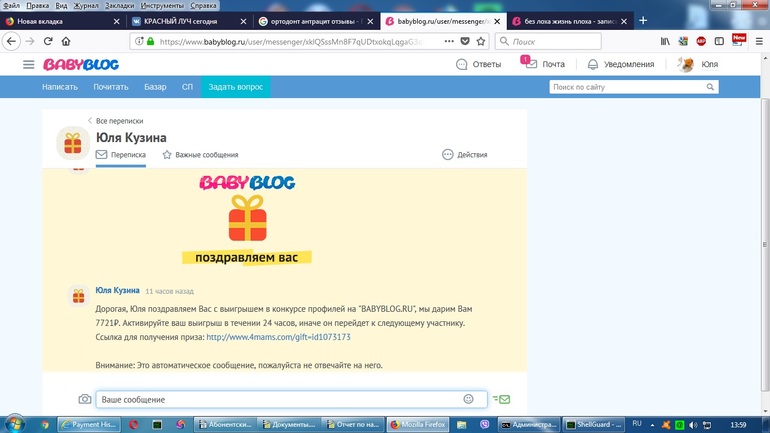
Task: Select the Переписка tab
Action: point(121,155)
